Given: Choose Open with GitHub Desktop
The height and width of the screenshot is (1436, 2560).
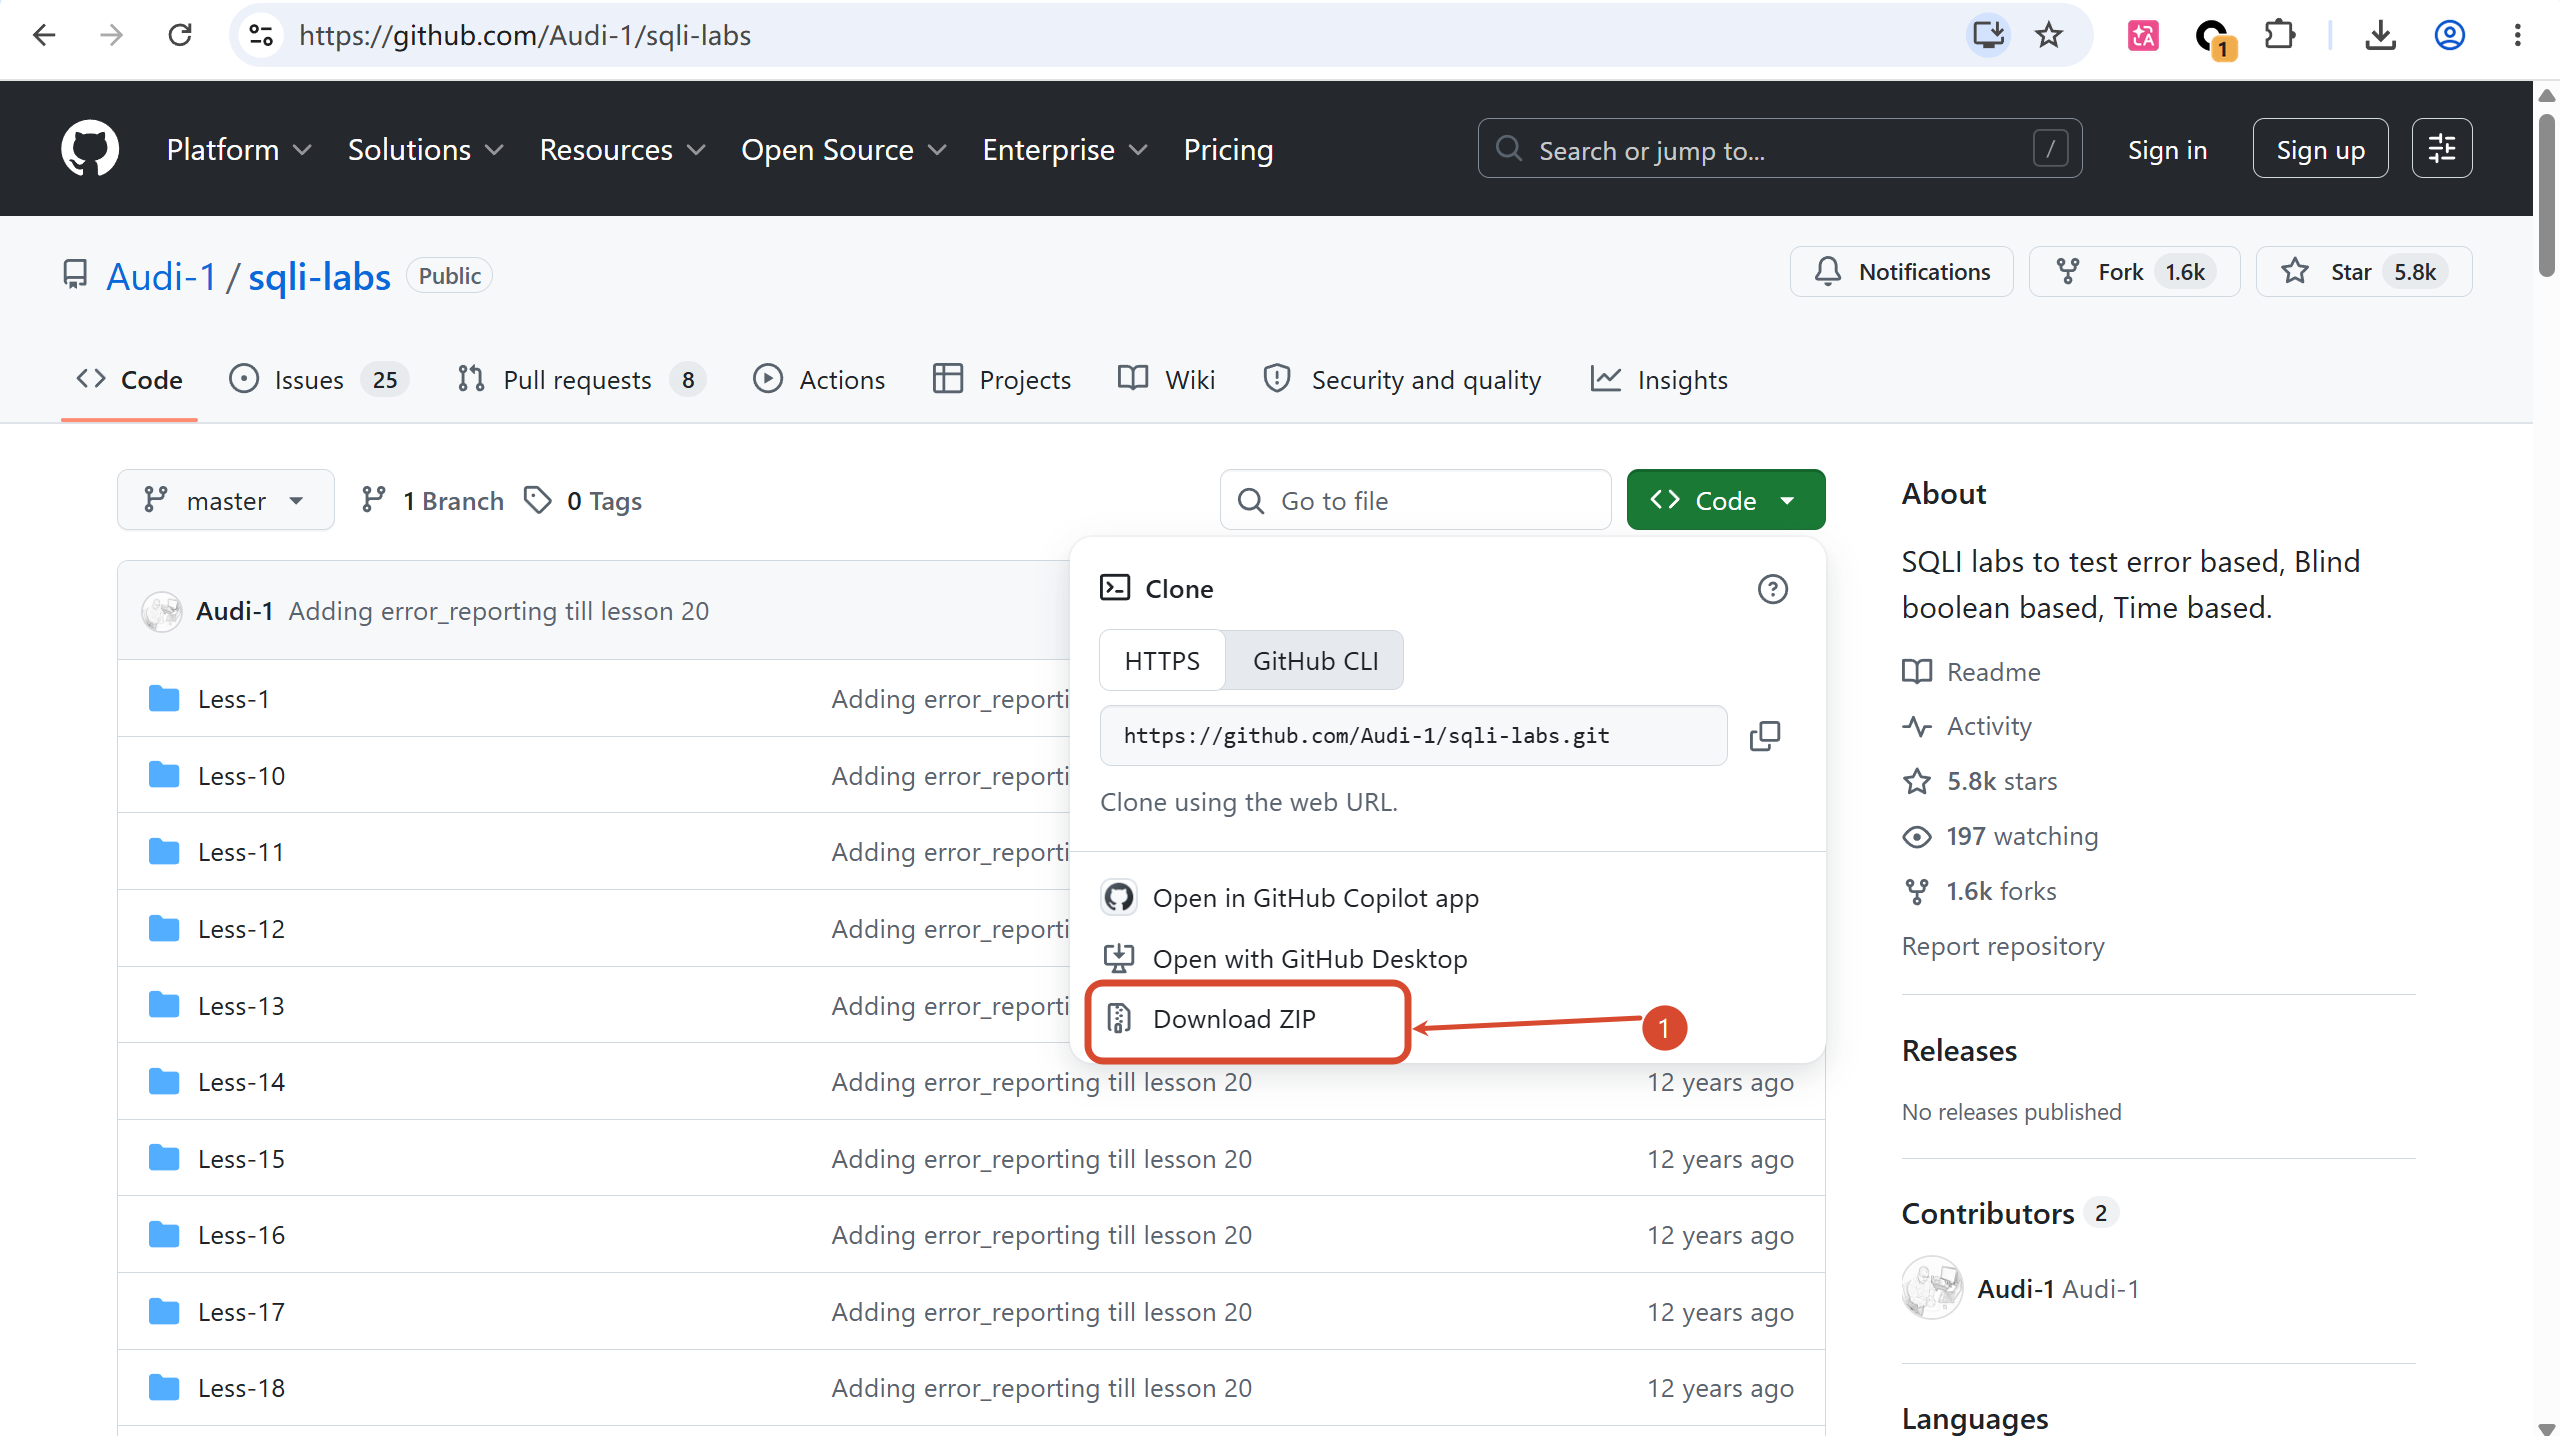Looking at the screenshot, I should pyautogui.click(x=1286, y=959).
